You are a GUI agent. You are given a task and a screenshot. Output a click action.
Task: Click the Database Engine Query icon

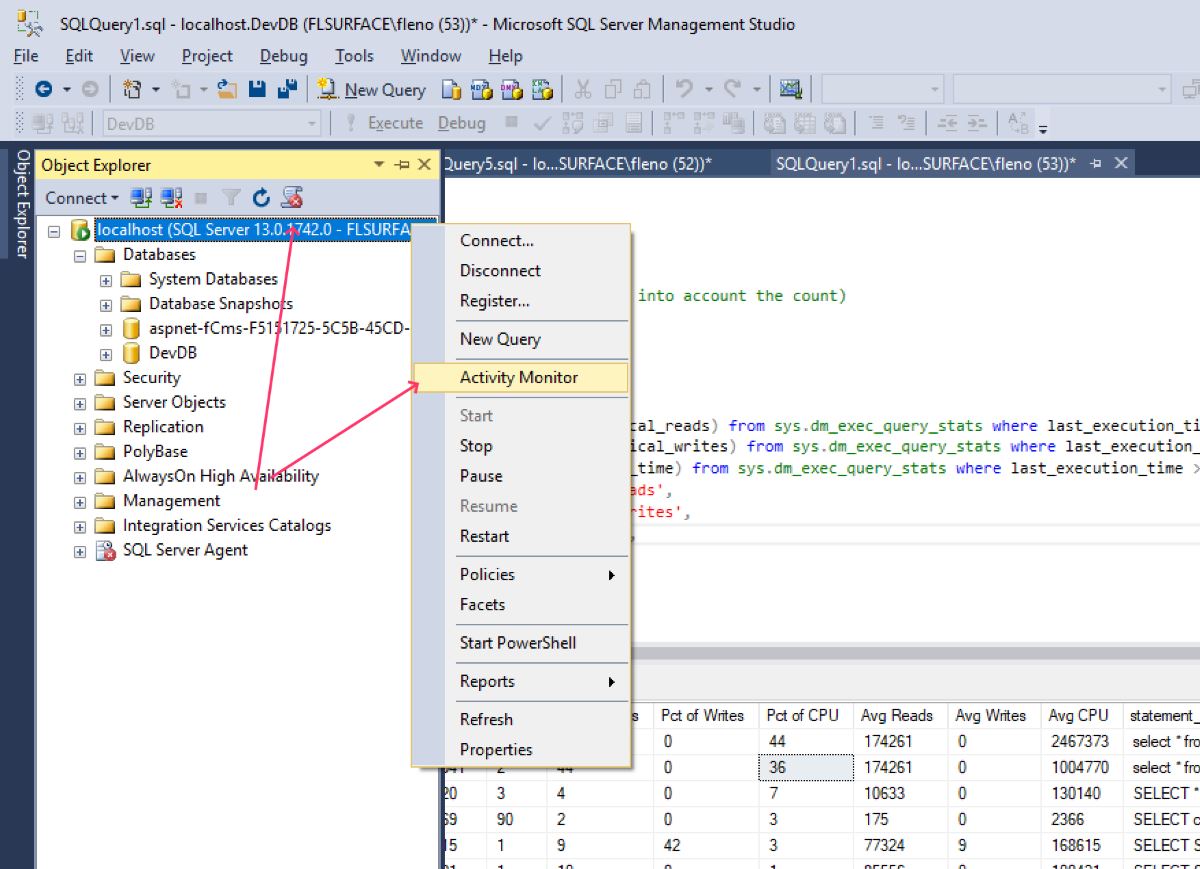(x=451, y=89)
